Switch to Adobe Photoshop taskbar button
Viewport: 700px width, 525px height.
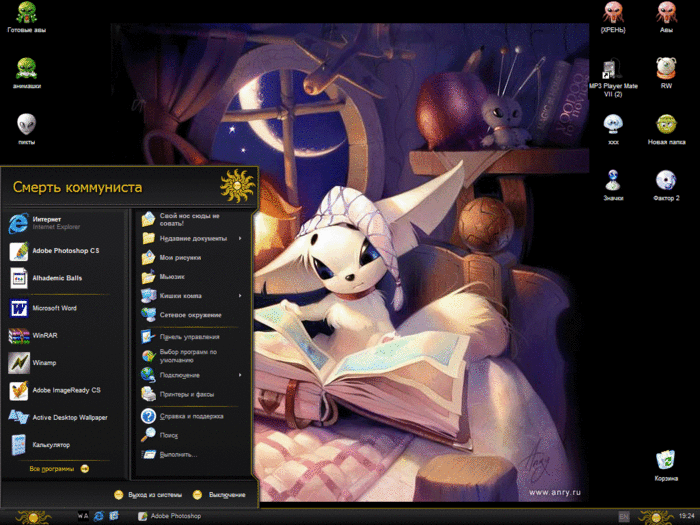click(x=170, y=516)
